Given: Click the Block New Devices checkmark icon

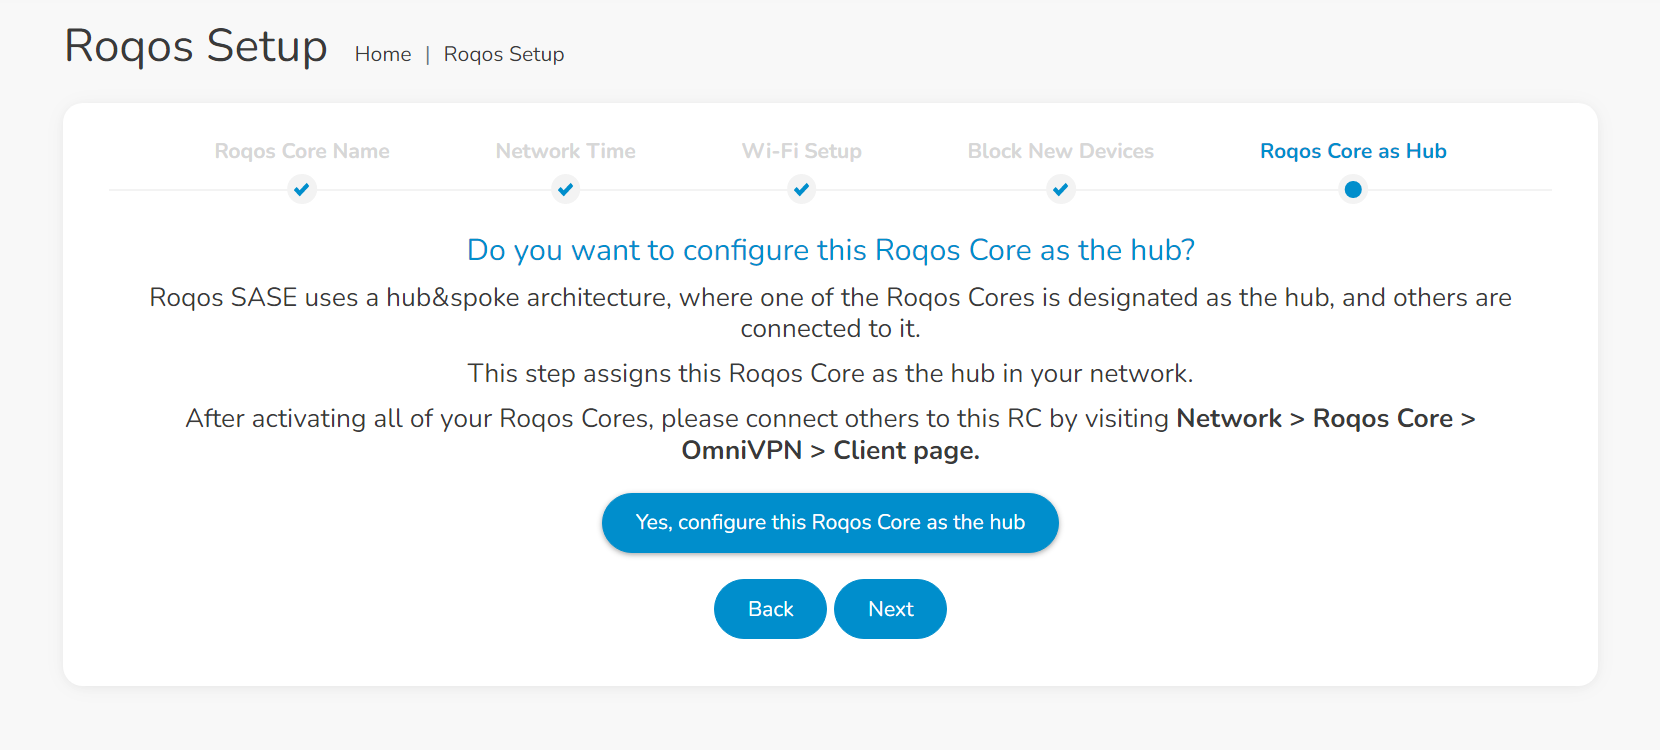Looking at the screenshot, I should point(1061,189).
